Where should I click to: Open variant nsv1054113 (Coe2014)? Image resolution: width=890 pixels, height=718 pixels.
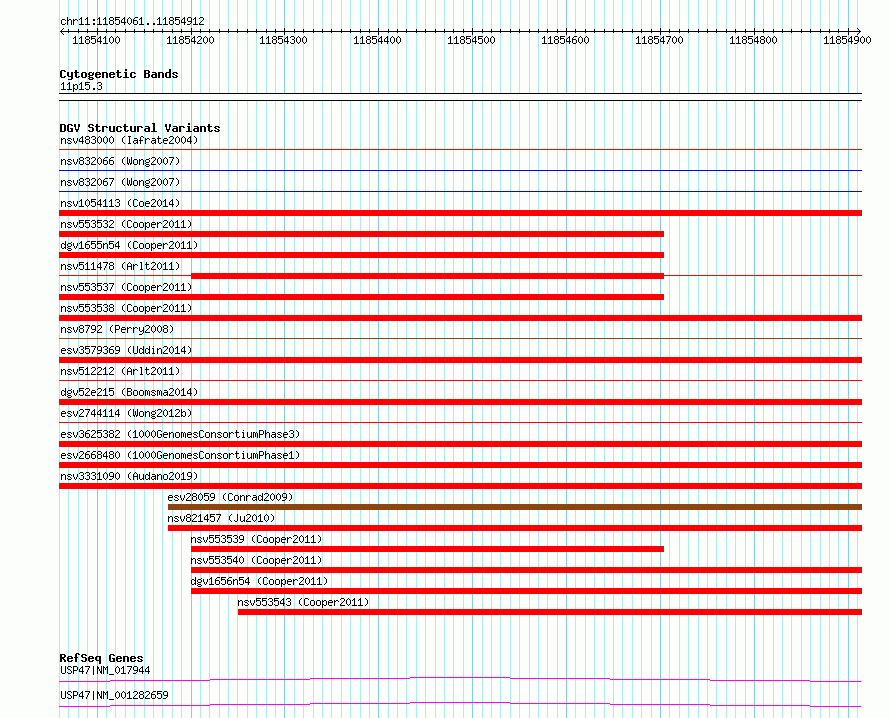(x=120, y=203)
